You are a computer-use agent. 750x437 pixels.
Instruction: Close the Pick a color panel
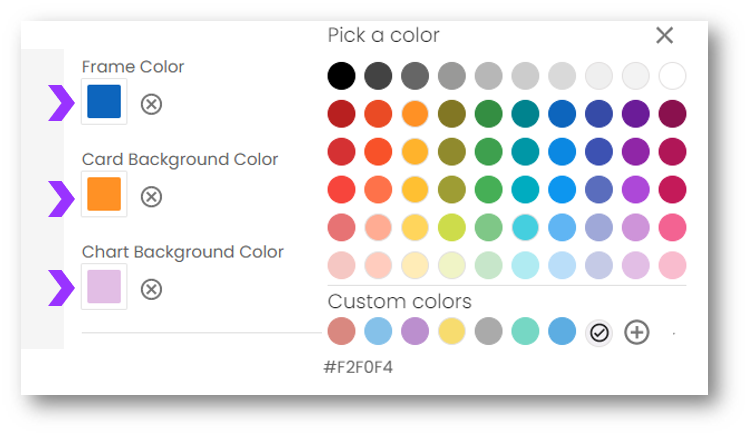coord(664,36)
